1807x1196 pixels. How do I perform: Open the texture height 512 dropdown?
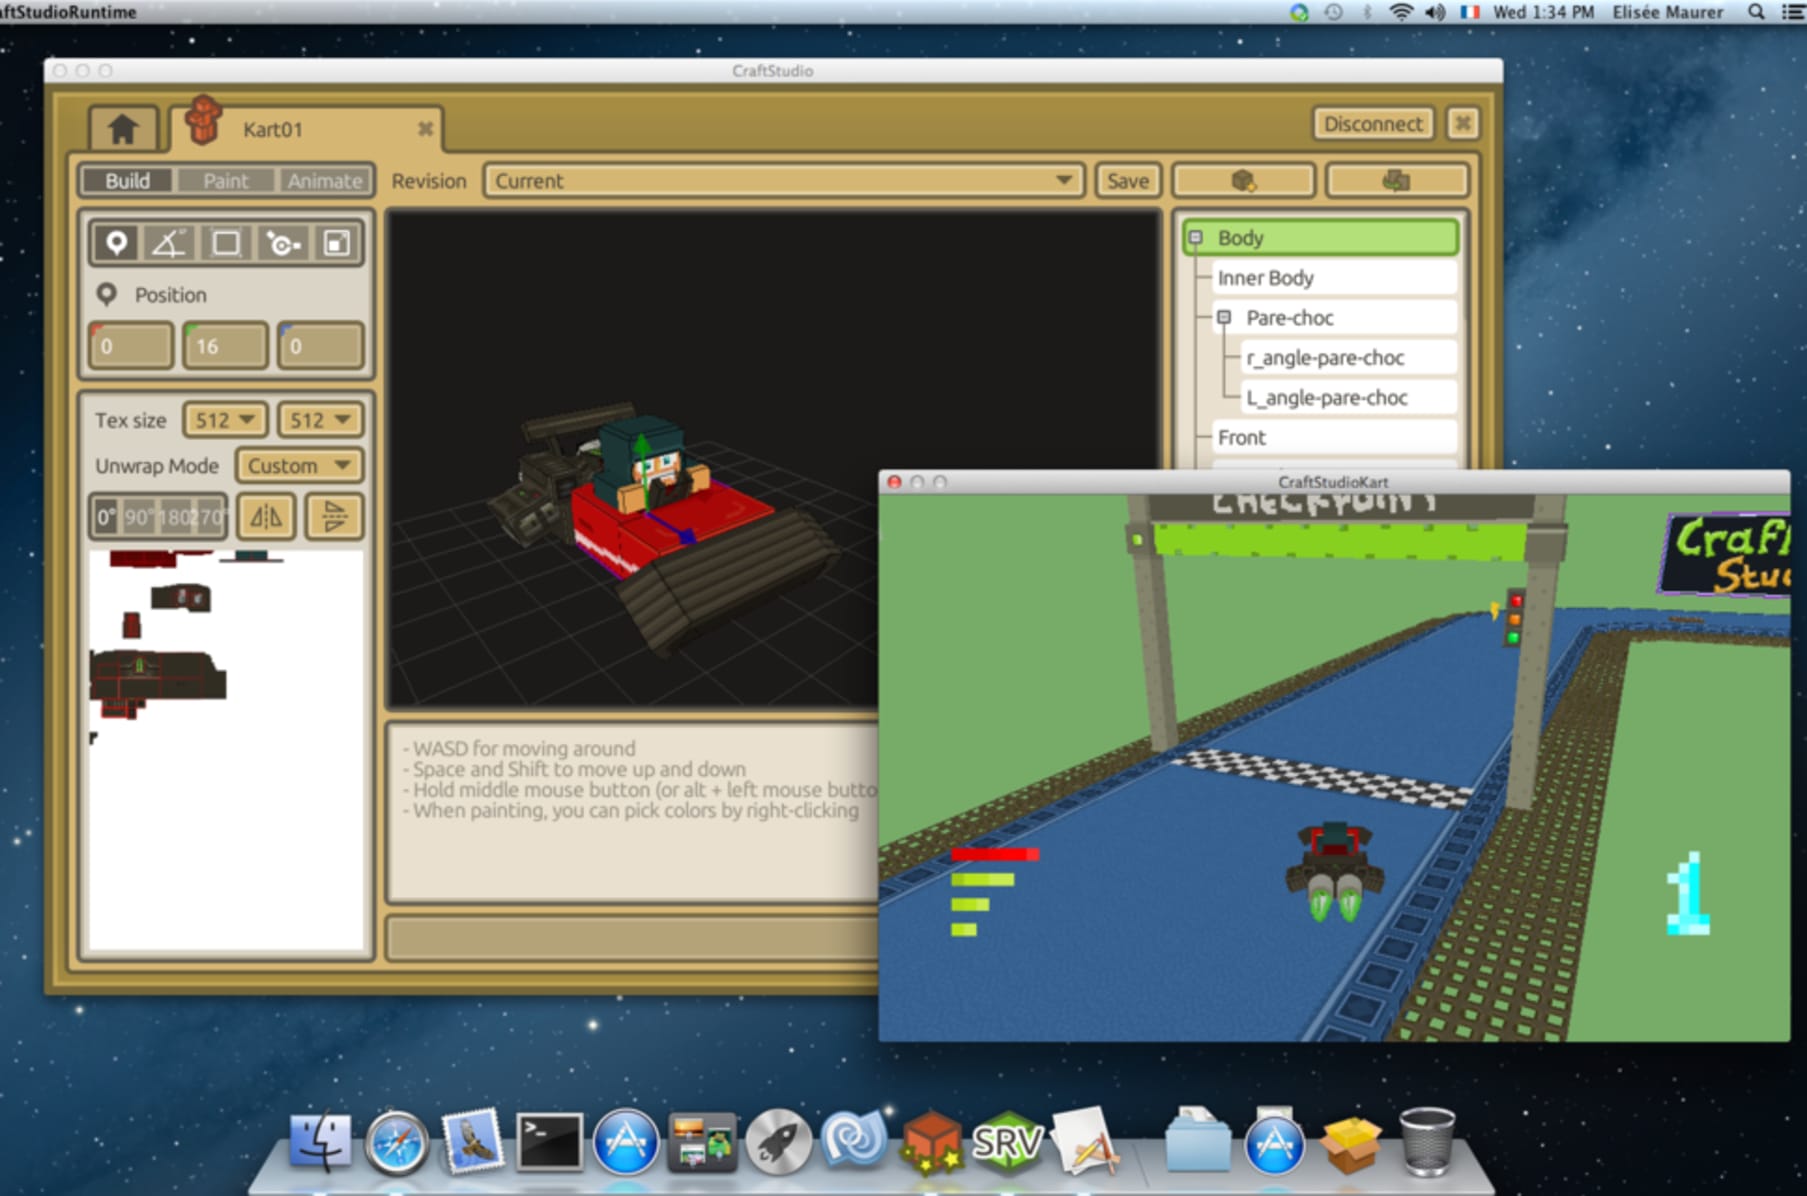click(x=320, y=420)
